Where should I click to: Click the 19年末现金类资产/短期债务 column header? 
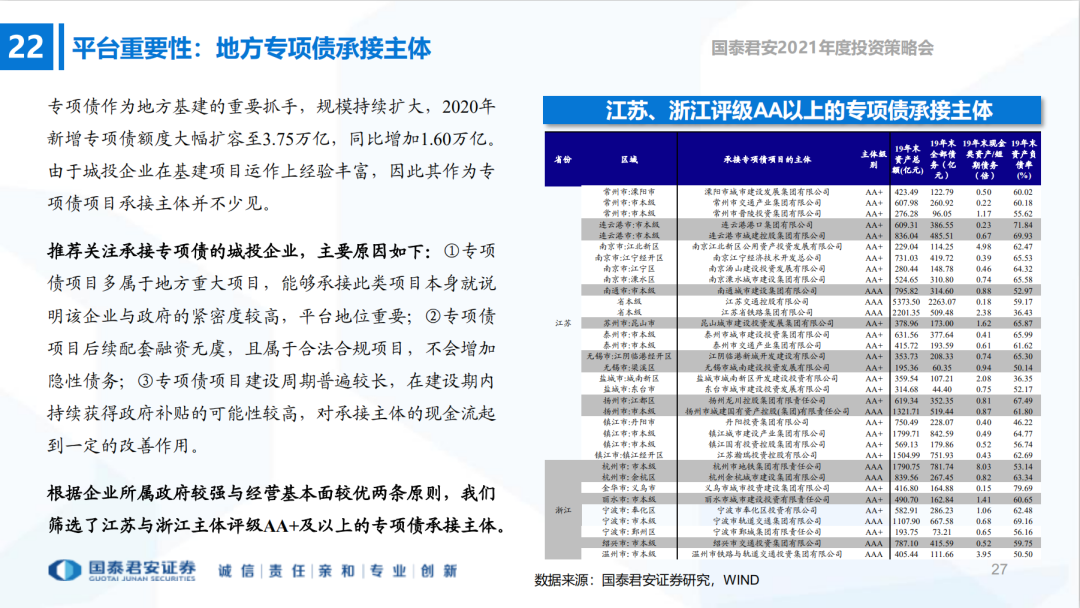(x=984, y=159)
